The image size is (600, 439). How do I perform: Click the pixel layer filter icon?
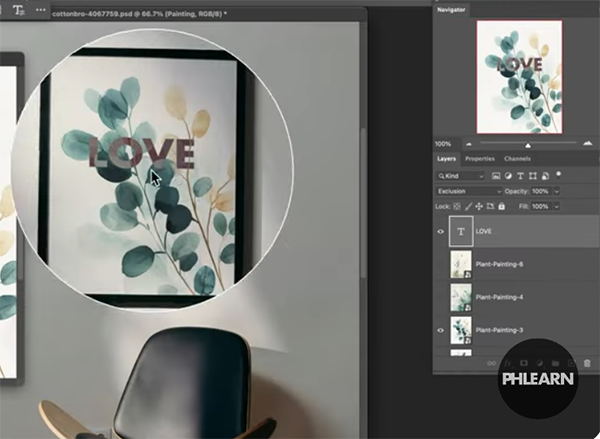496,176
